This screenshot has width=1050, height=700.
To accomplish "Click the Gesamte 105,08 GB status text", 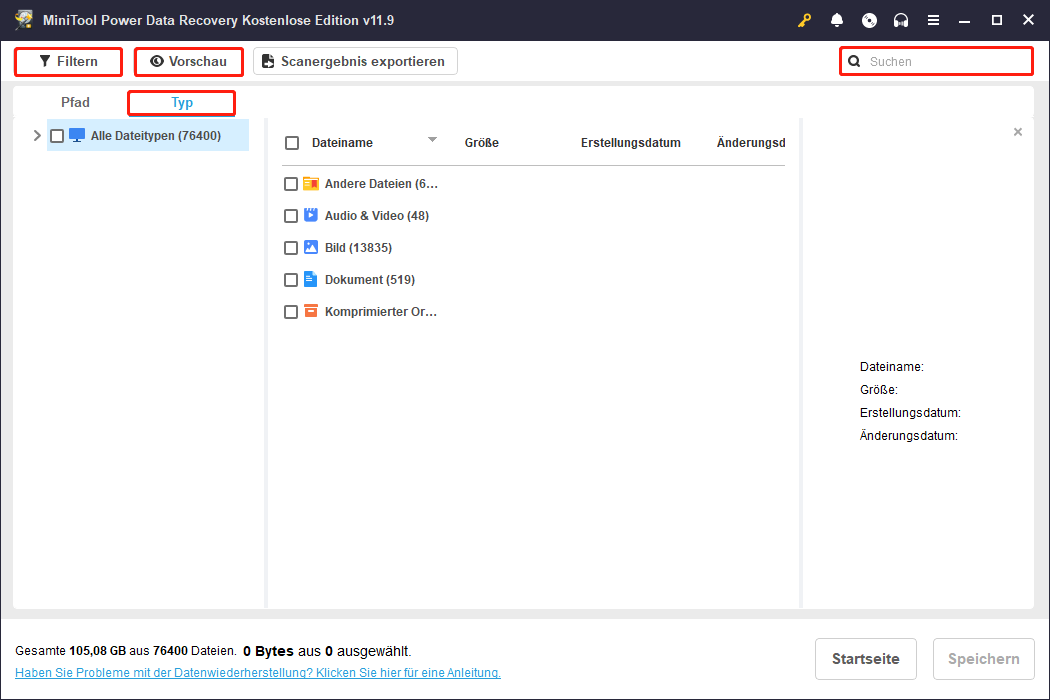I will pyautogui.click(x=125, y=651).
